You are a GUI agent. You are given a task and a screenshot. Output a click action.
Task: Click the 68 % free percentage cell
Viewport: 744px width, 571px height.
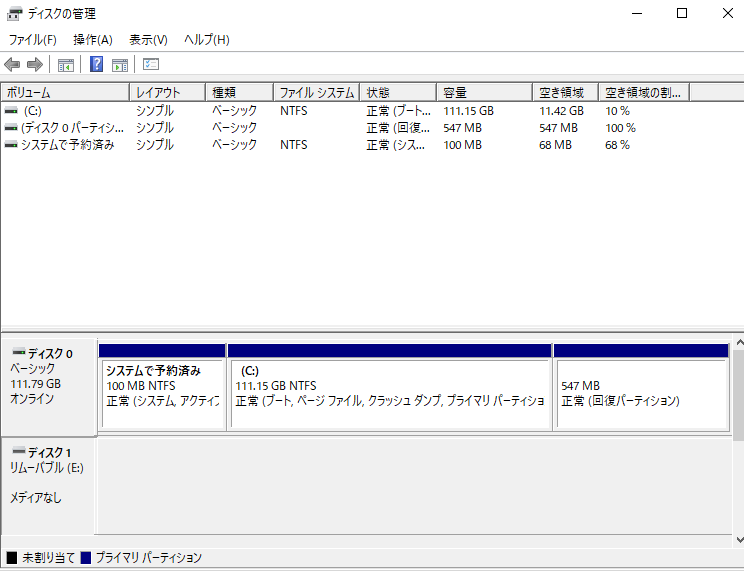click(x=617, y=145)
